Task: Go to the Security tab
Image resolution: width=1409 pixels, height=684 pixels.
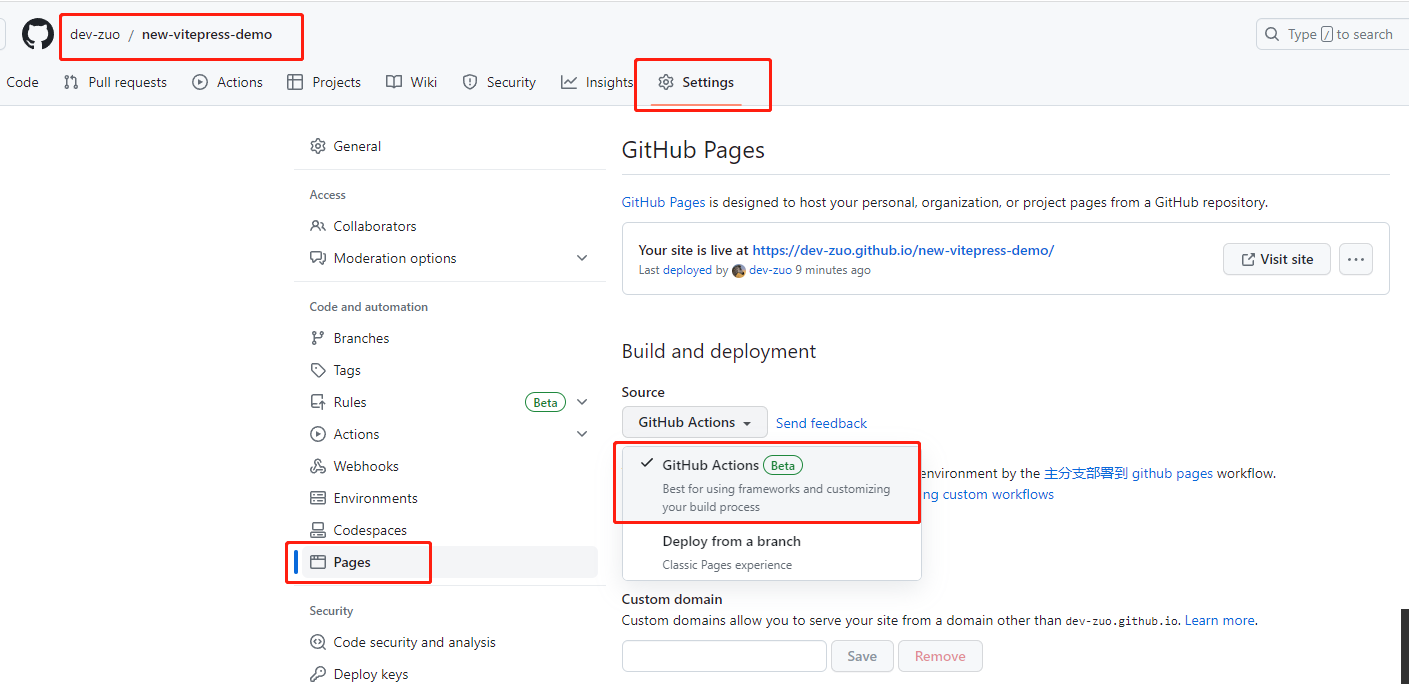Action: tap(499, 82)
